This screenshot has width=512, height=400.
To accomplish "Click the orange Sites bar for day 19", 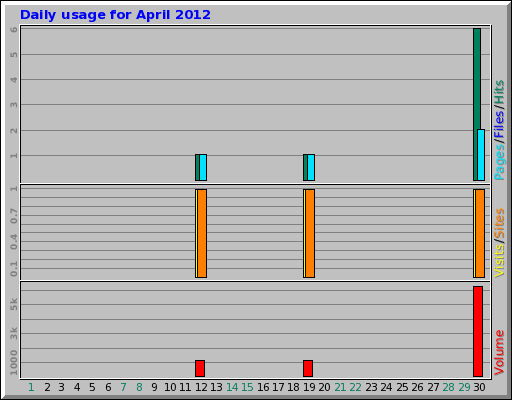I will pos(310,233).
